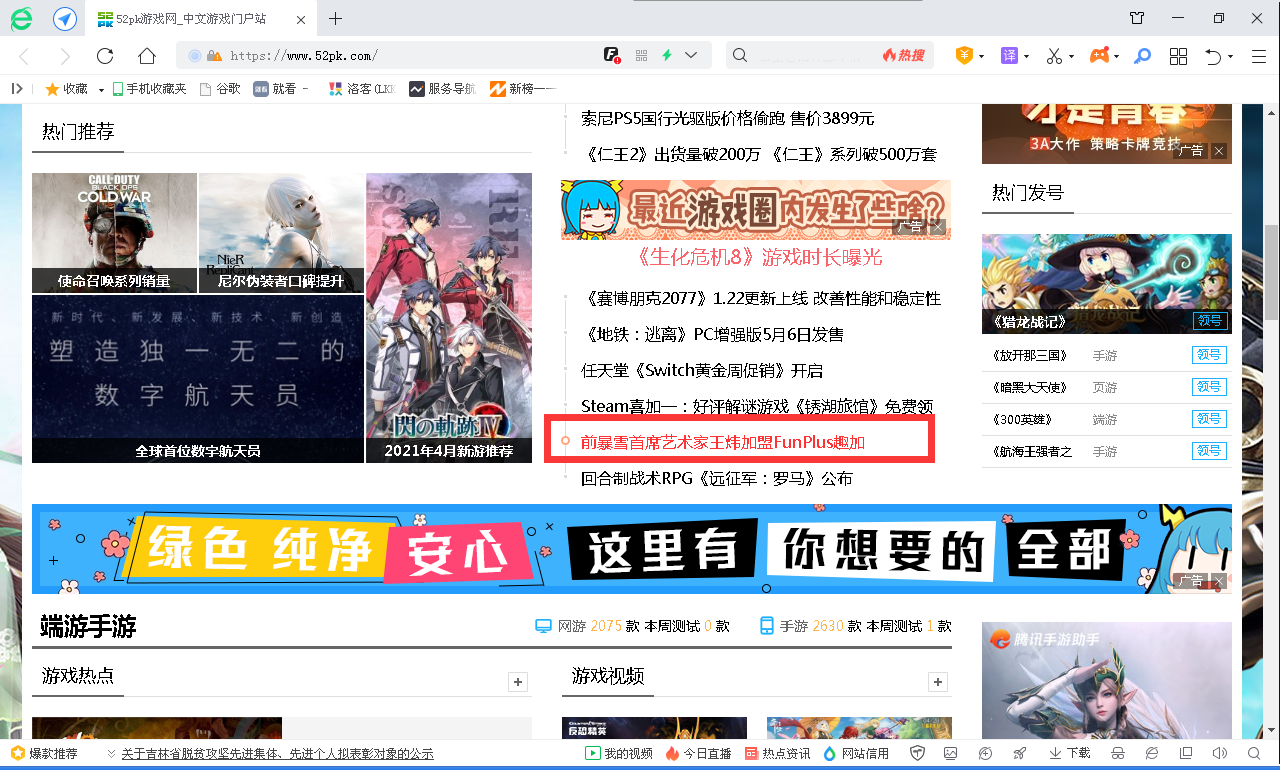Click the page vertical scrollbar thumb

(1271, 273)
